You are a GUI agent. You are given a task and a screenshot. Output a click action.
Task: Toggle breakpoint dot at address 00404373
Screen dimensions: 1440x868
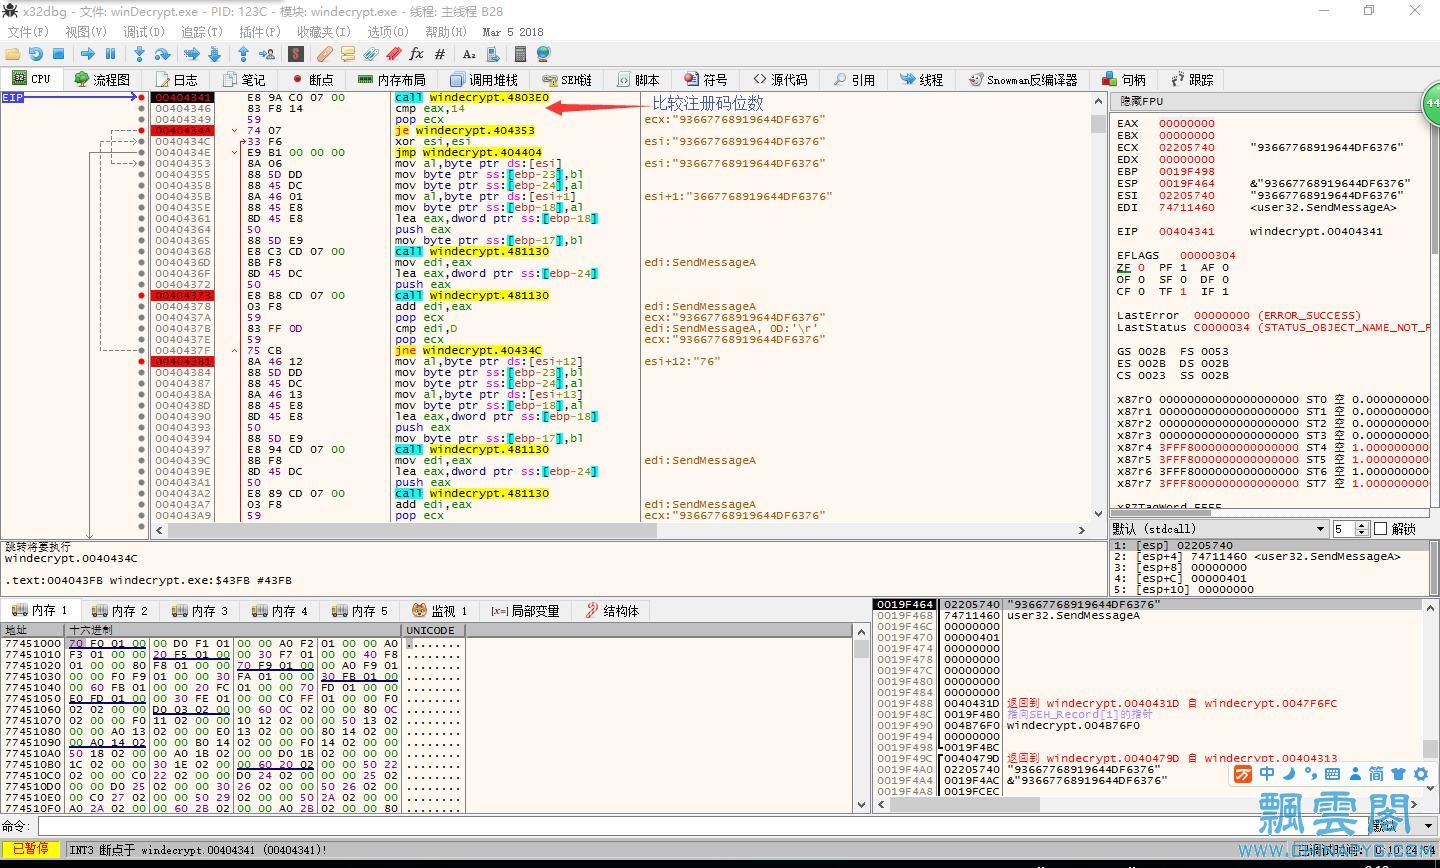[142, 296]
